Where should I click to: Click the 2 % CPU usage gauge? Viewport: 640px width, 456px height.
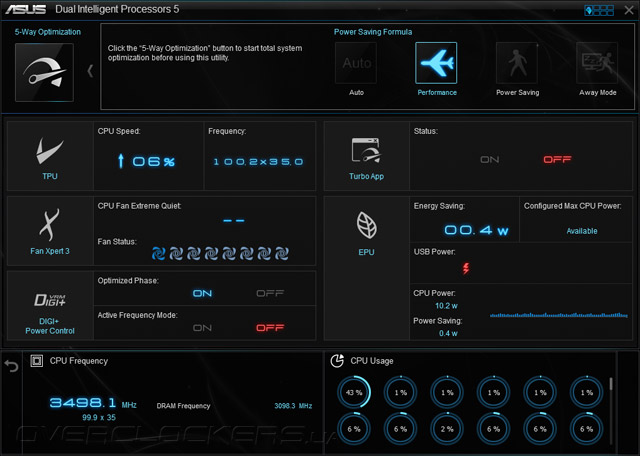[x=447, y=429]
